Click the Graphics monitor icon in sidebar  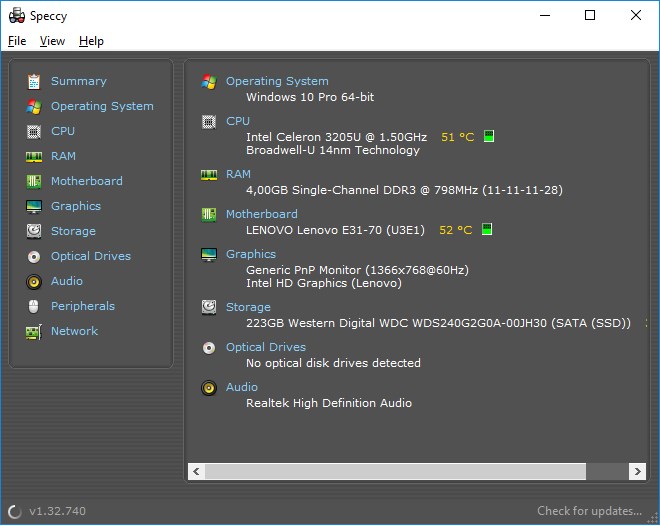coord(34,207)
